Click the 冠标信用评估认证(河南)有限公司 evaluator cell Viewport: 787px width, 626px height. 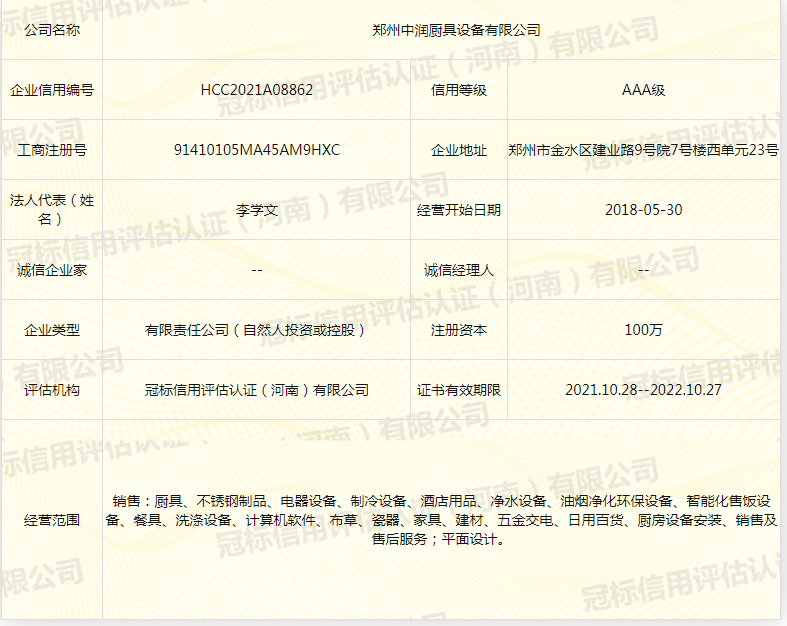257,390
